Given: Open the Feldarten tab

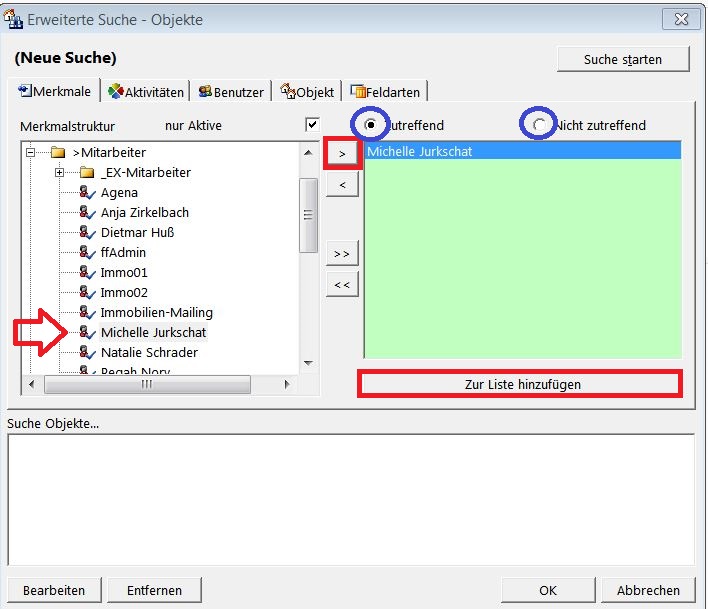Looking at the screenshot, I should click(x=384, y=92).
